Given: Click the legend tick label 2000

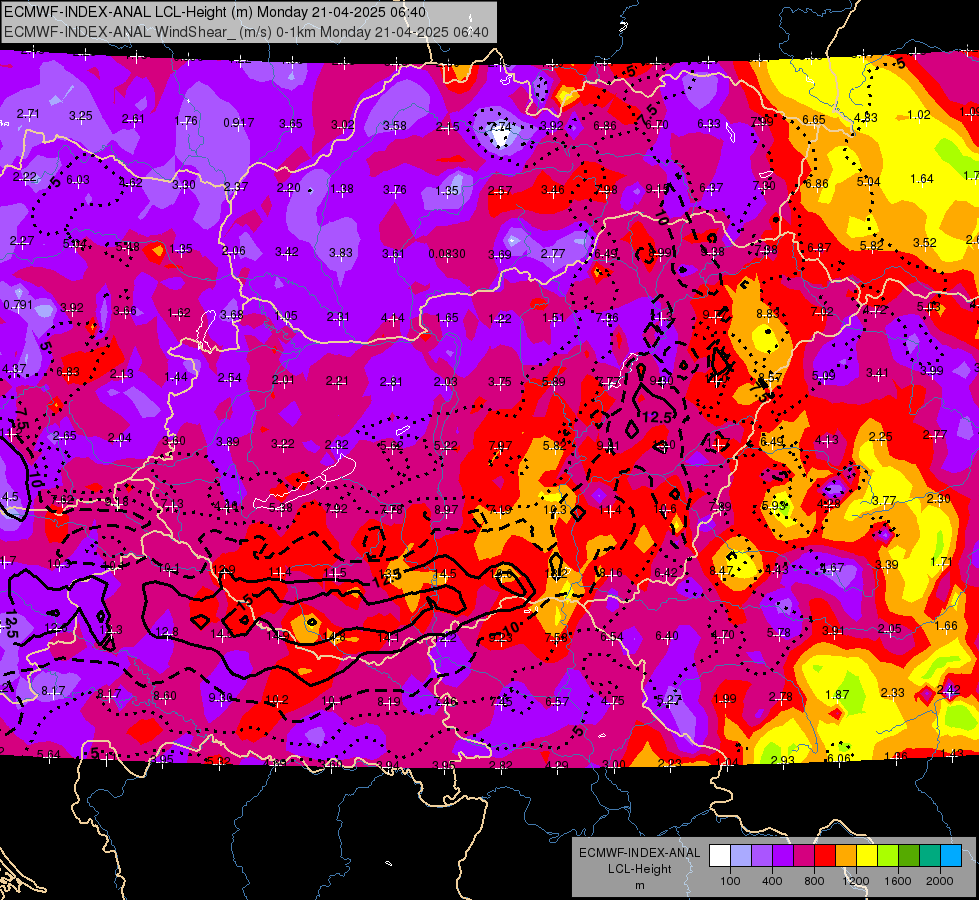Looking at the screenshot, I should coord(940,881).
